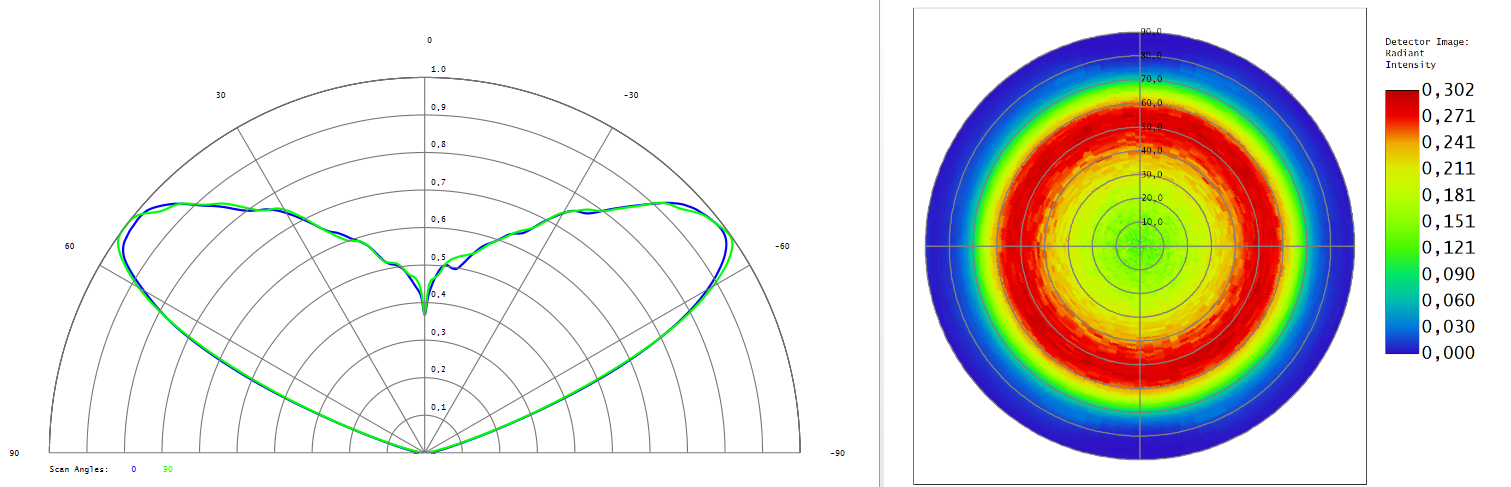Image resolution: width=1511 pixels, height=487 pixels.
Task: Select the '0,151' scale value
Action: coord(1450,221)
